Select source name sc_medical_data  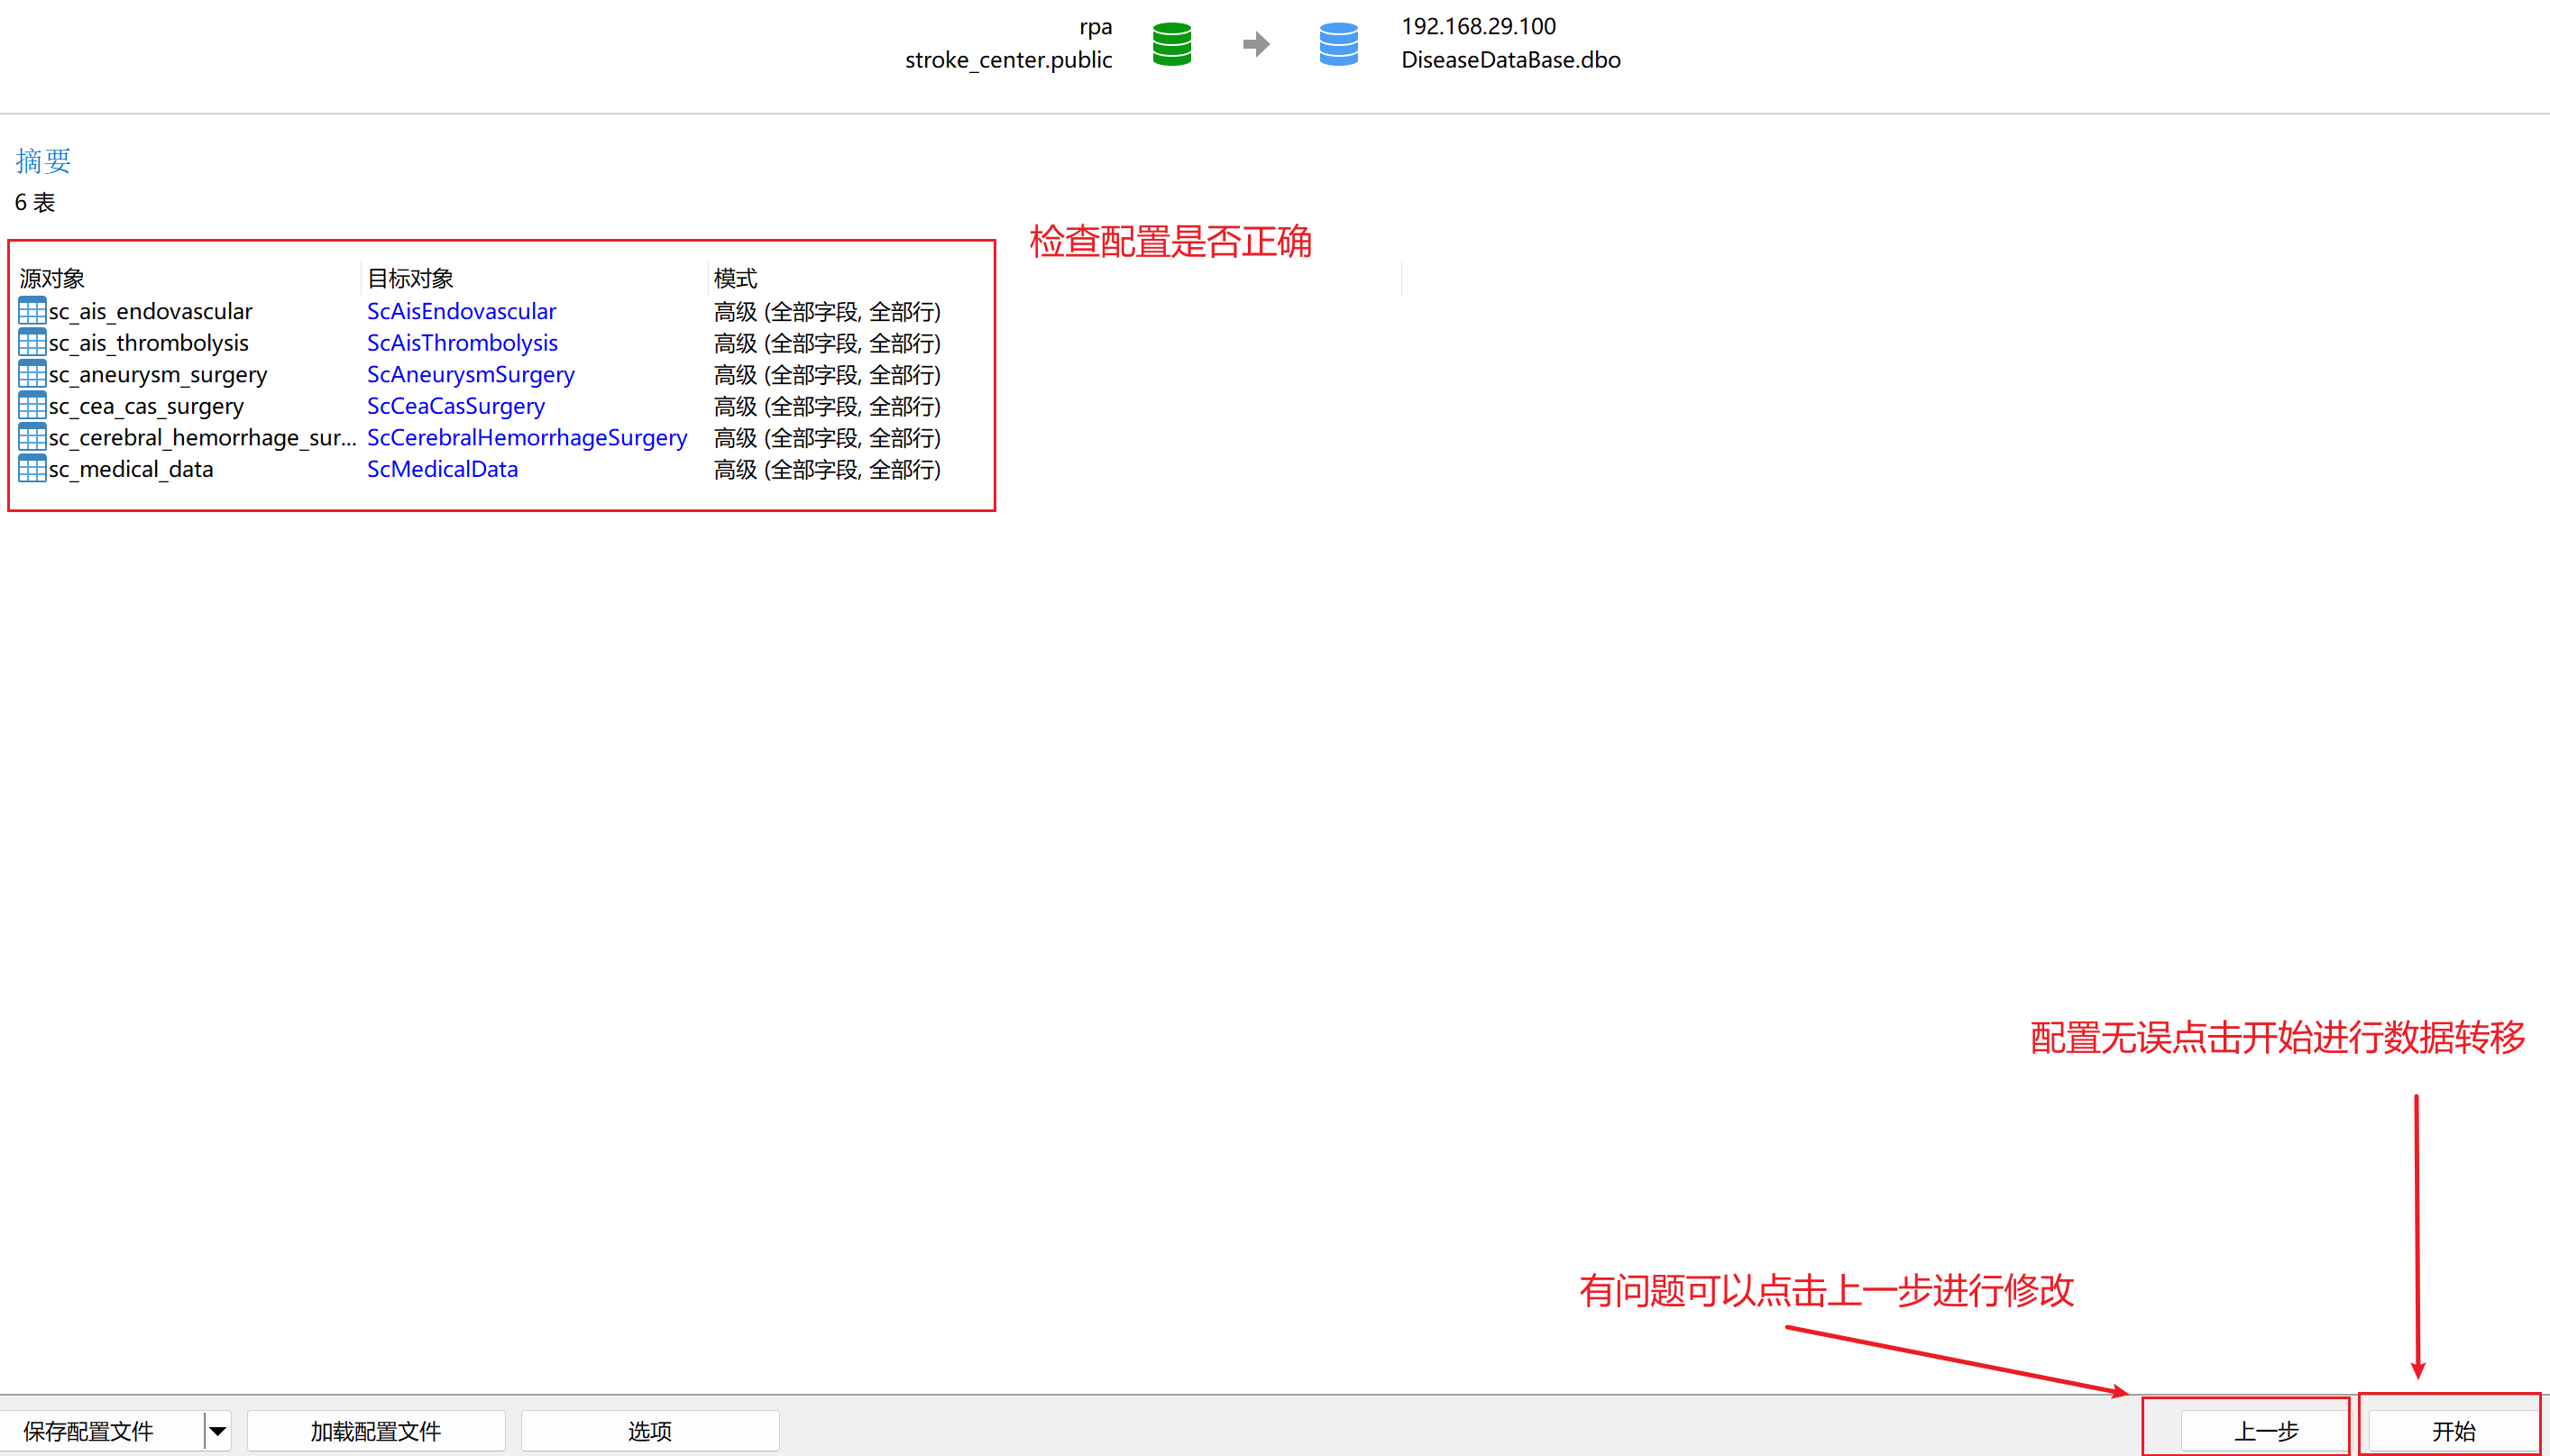131,469
